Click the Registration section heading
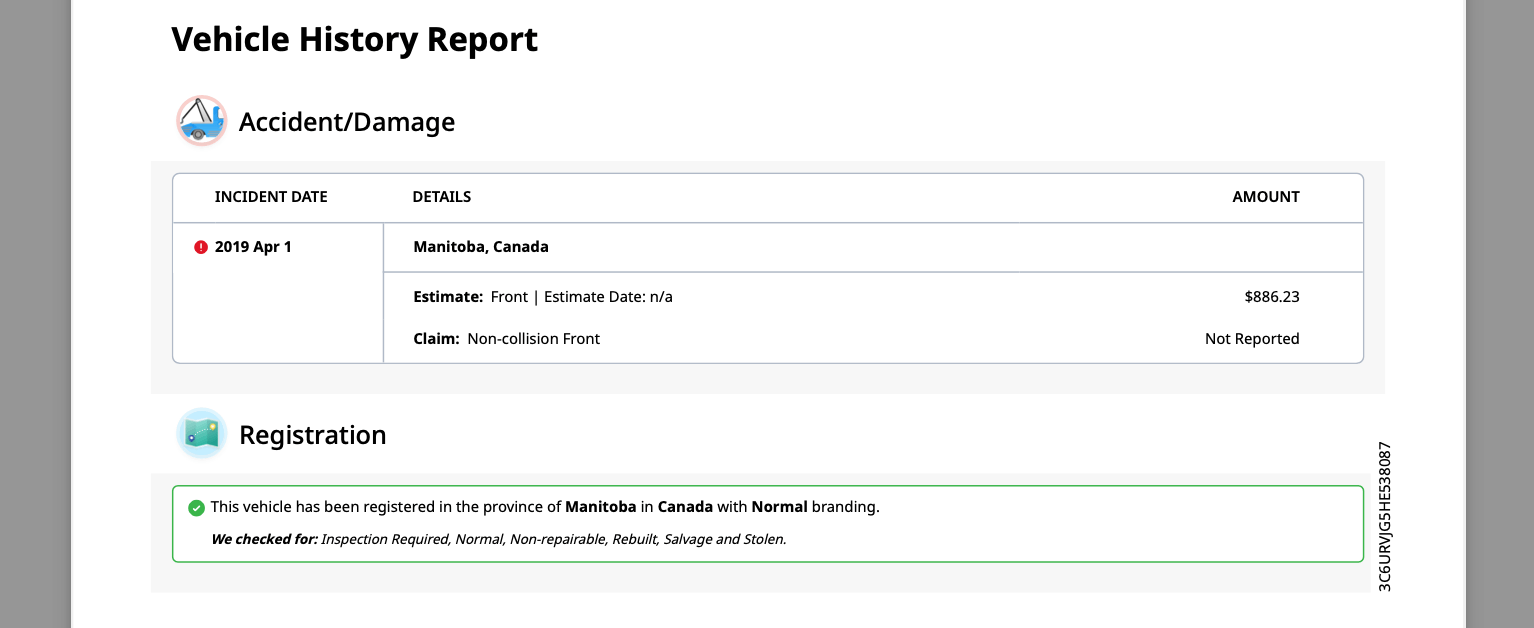 click(x=313, y=435)
